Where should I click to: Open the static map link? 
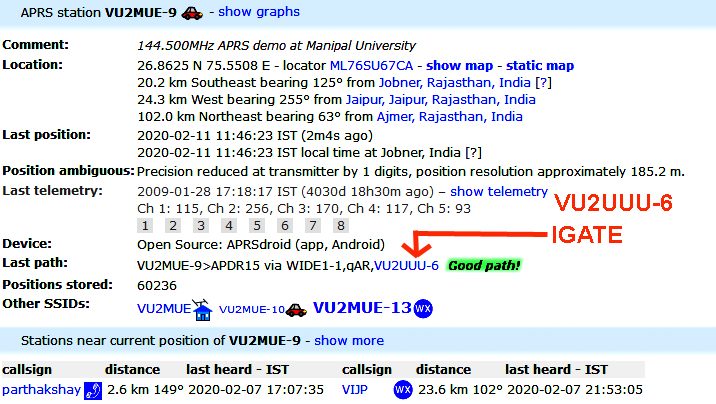(540, 66)
